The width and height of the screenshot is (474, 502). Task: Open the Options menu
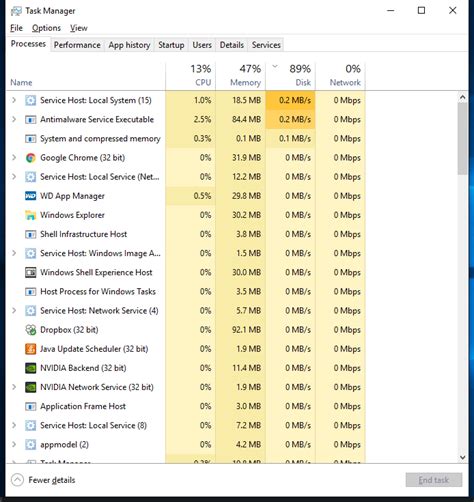tap(46, 28)
